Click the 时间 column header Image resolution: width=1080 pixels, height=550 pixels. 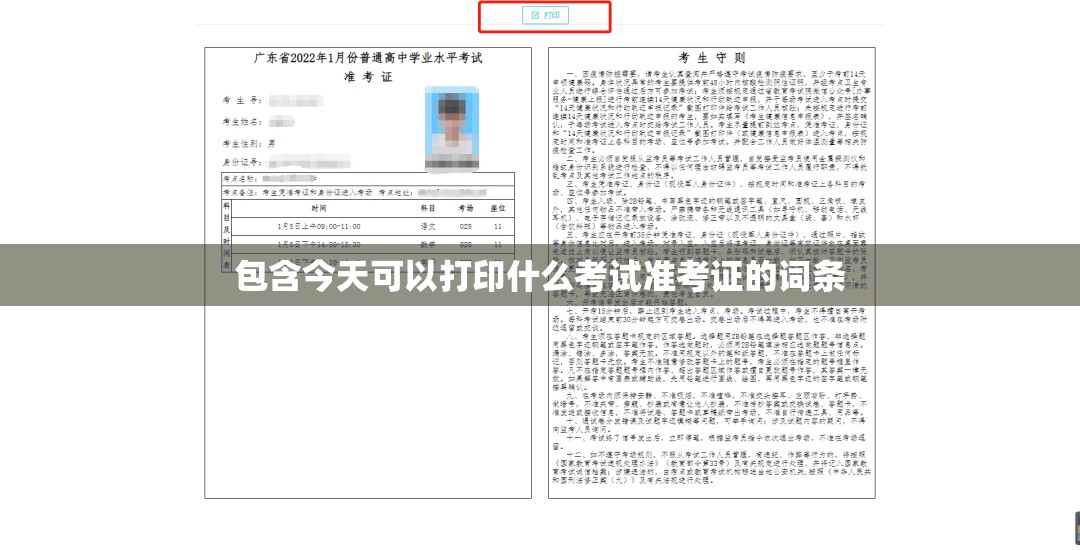tap(318, 208)
